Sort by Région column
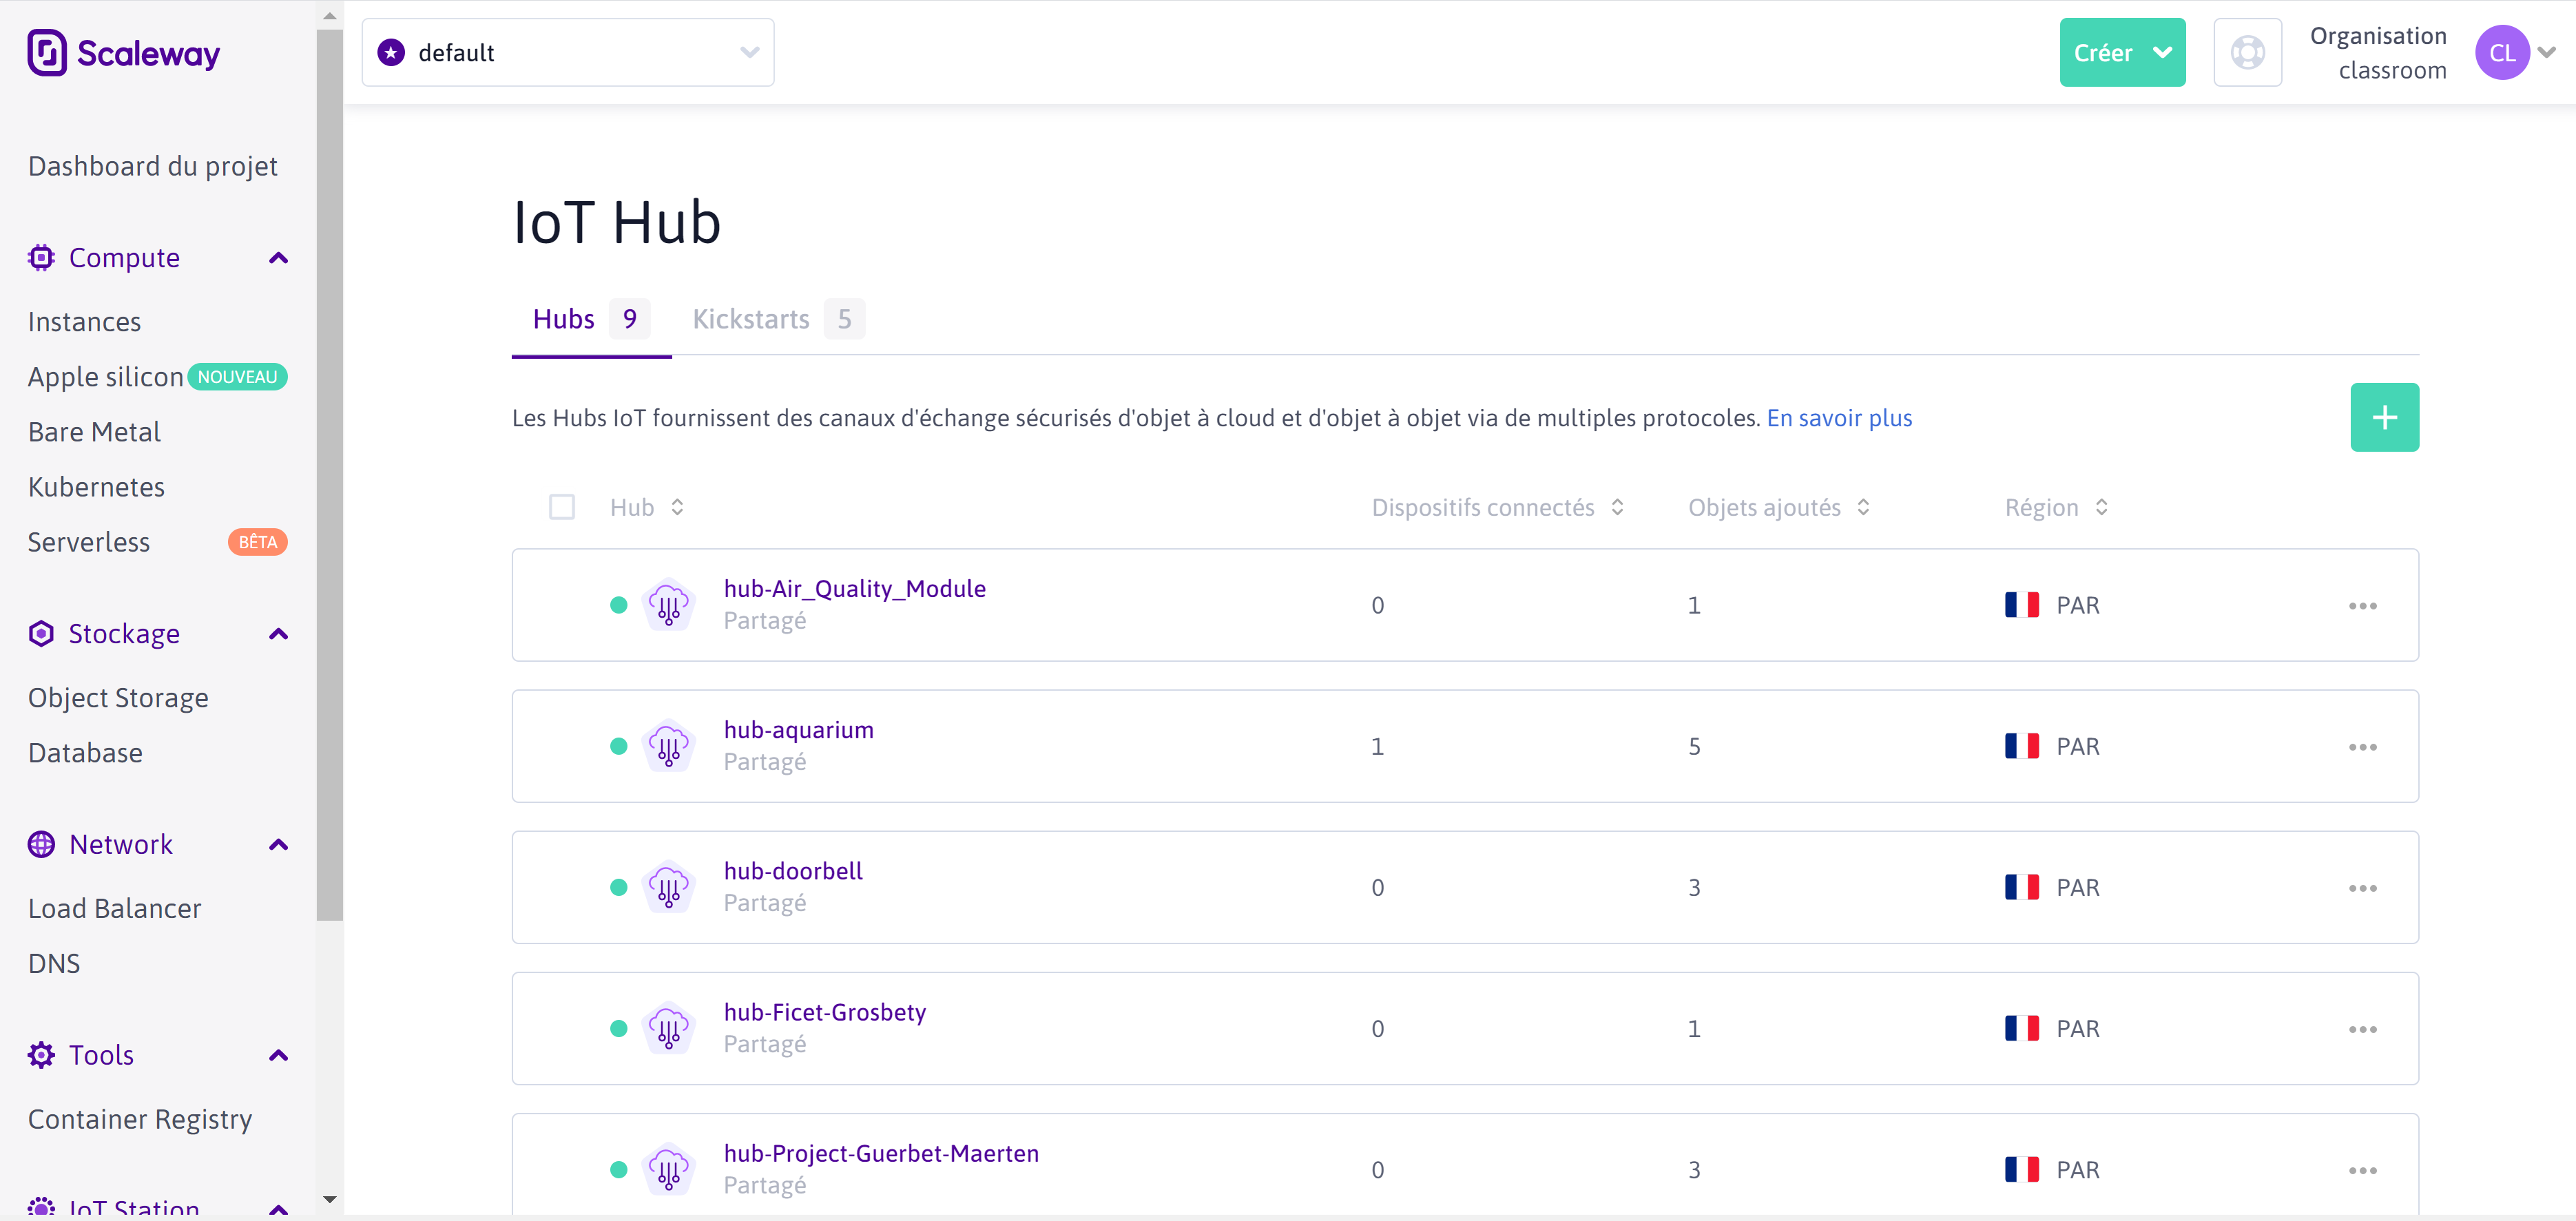 [2056, 507]
